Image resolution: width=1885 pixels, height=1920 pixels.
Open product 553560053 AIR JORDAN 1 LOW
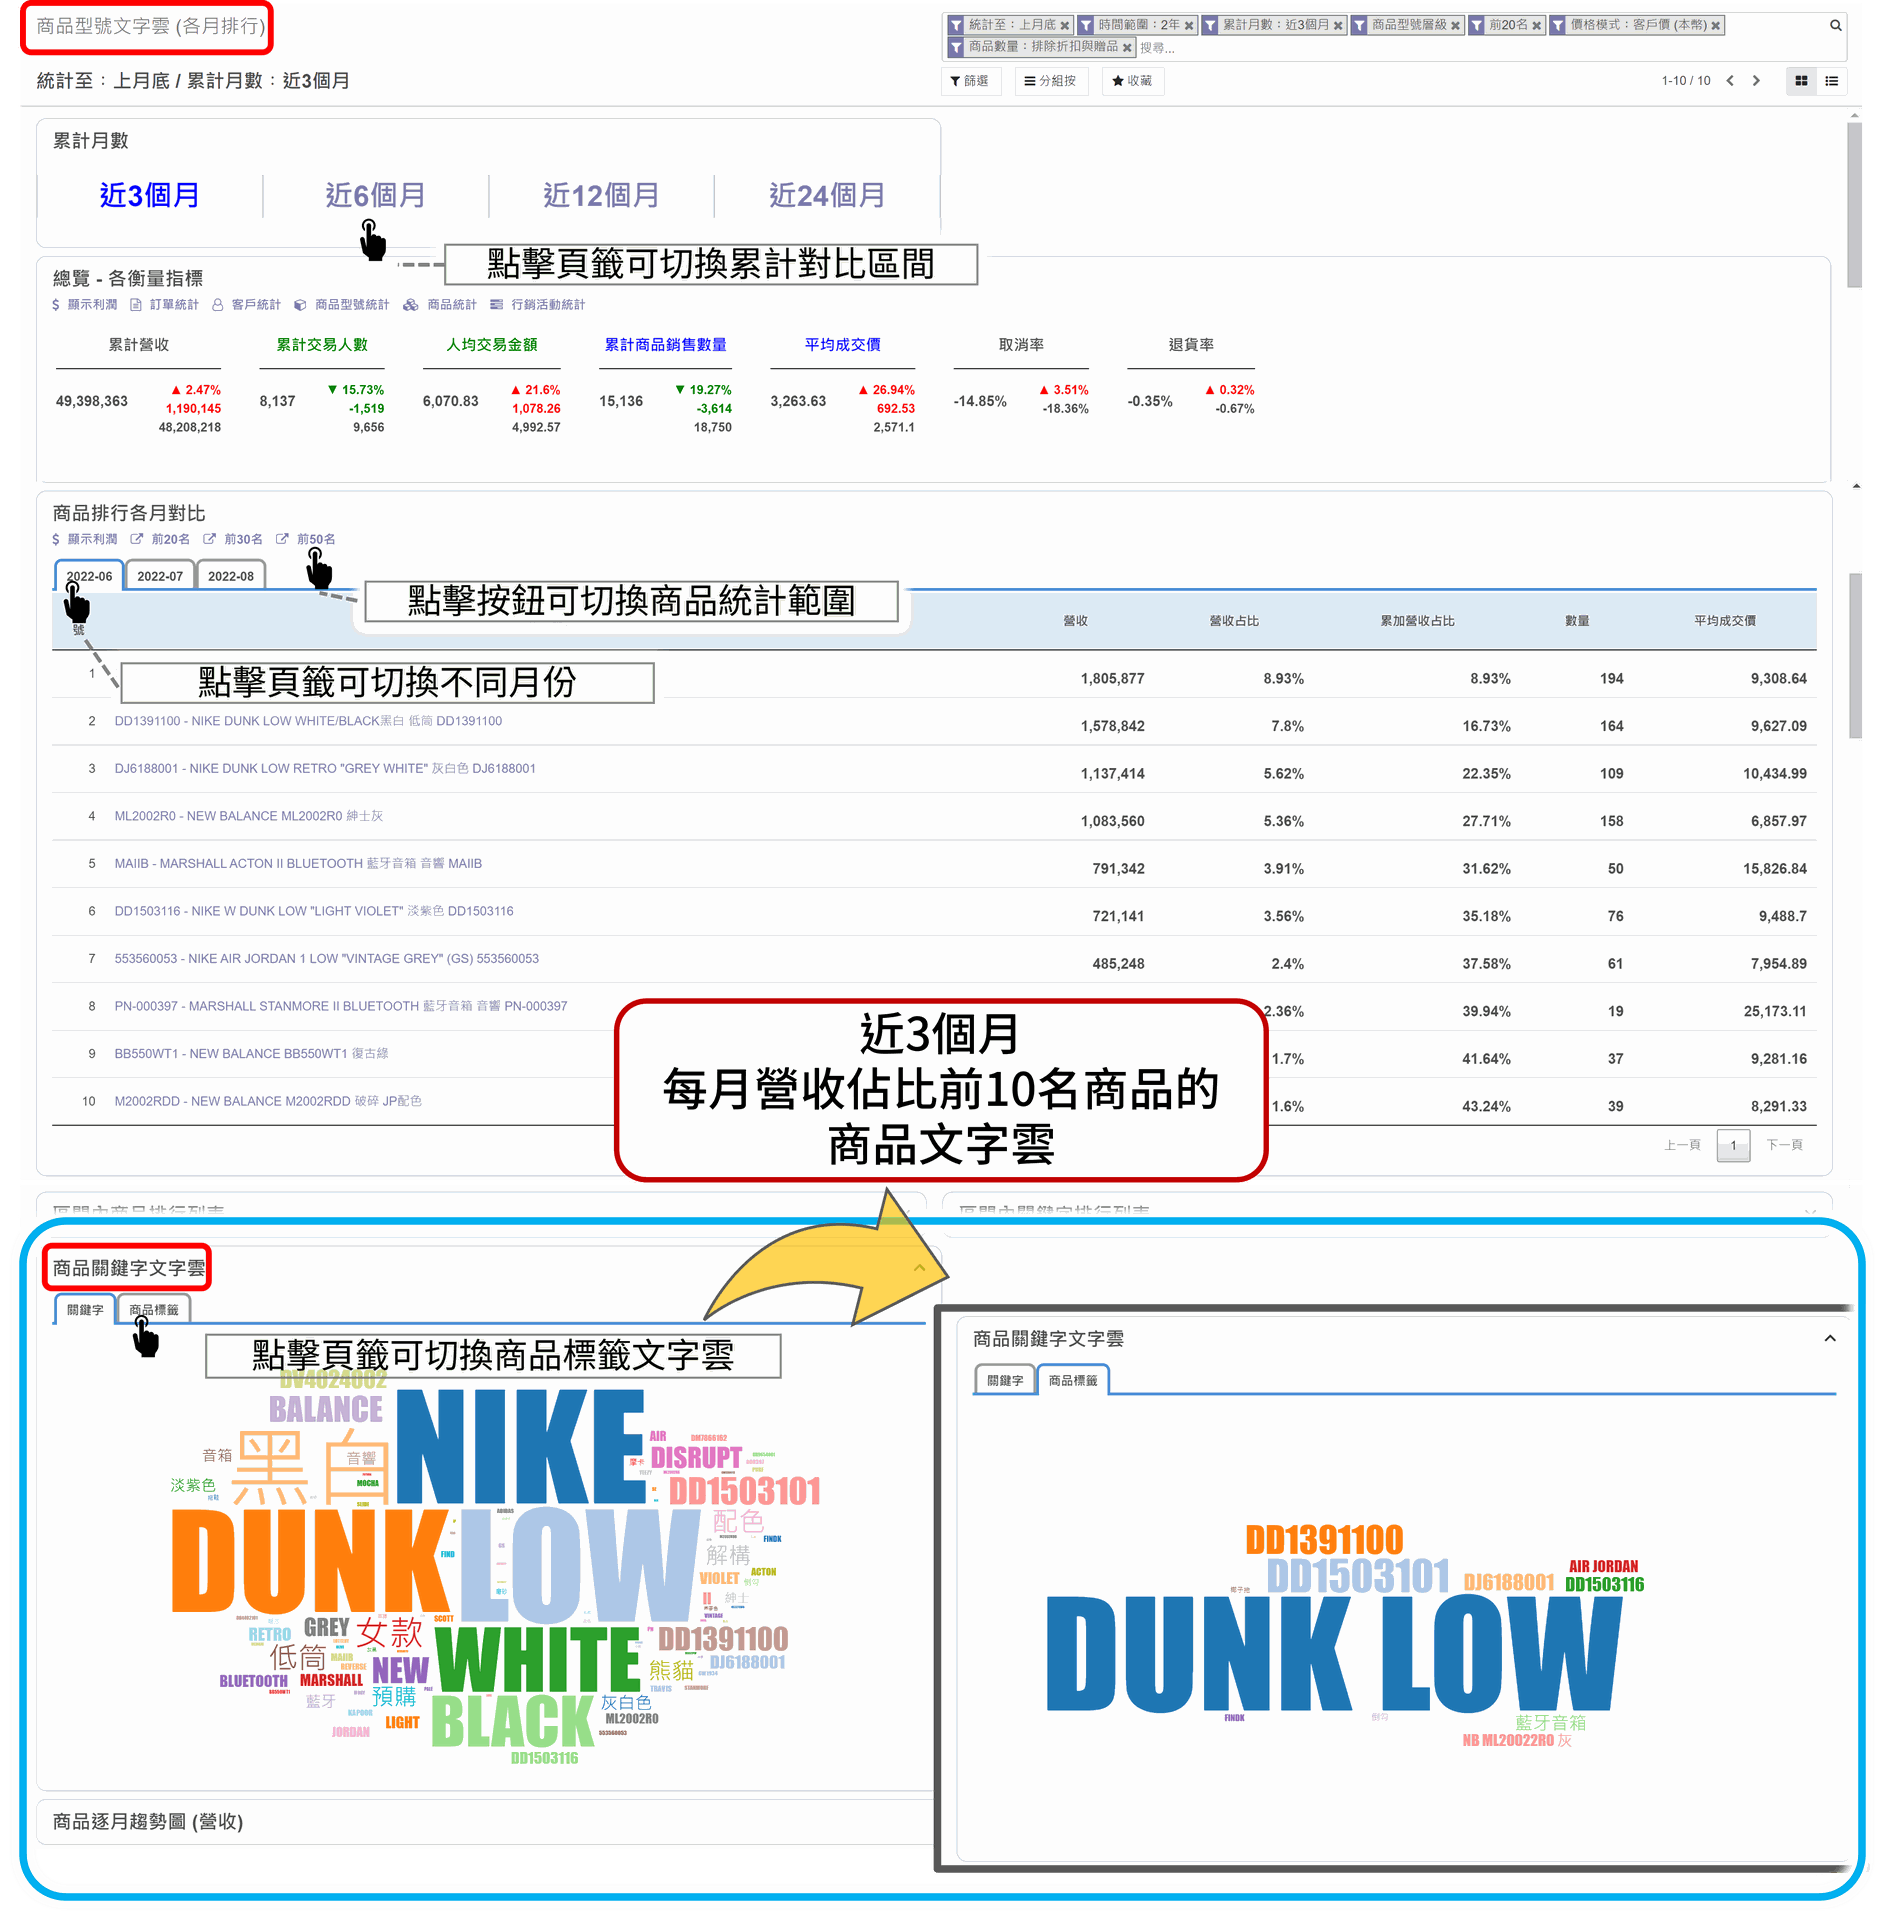pyautogui.click(x=326, y=959)
